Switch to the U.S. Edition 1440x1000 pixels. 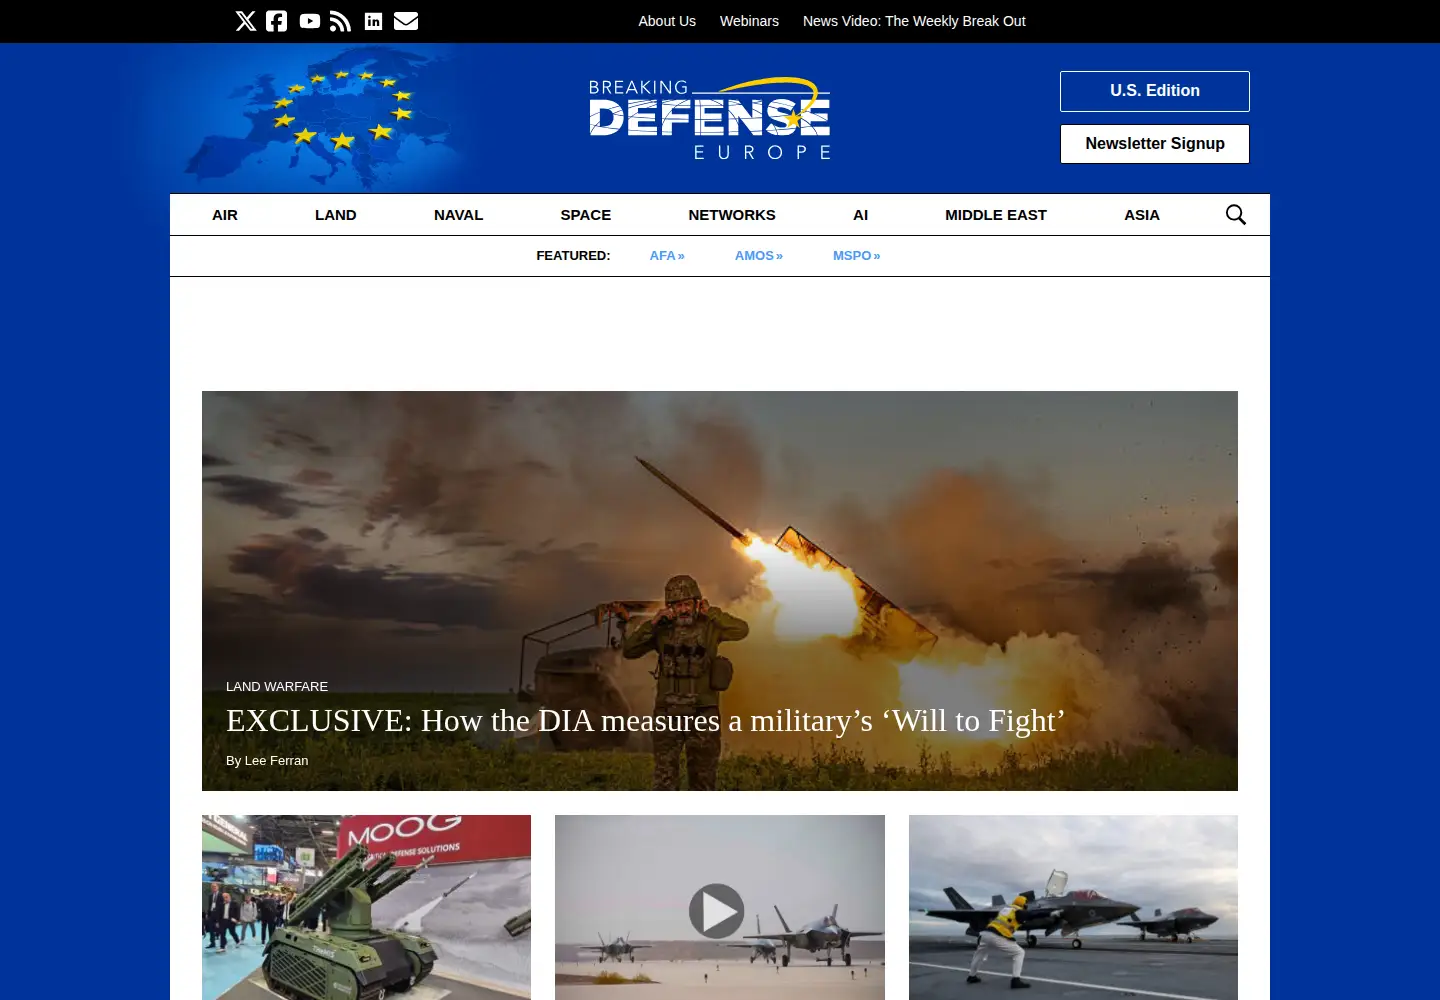[1155, 91]
